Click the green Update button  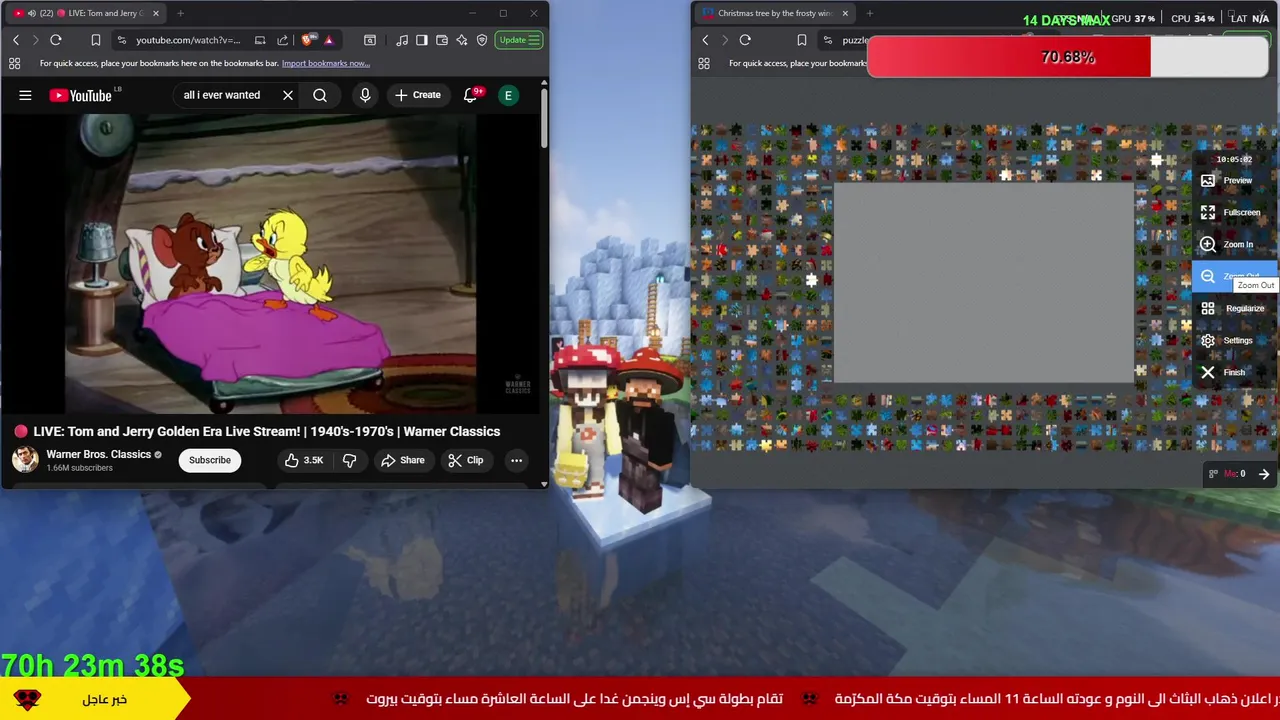(x=519, y=40)
